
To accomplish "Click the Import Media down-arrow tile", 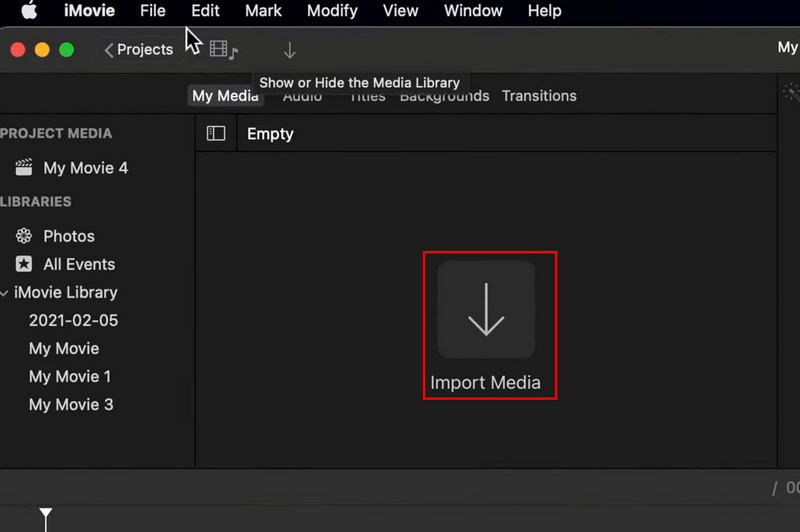I will click(x=486, y=309).
